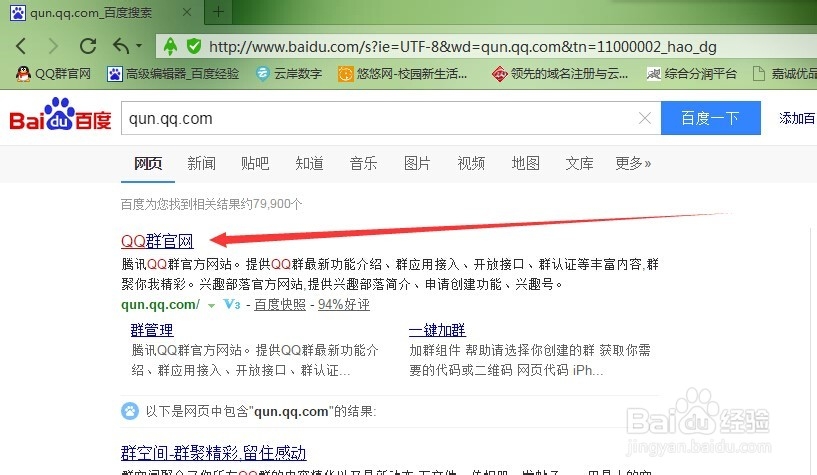Switch to the 地图 tab

[x=525, y=164]
